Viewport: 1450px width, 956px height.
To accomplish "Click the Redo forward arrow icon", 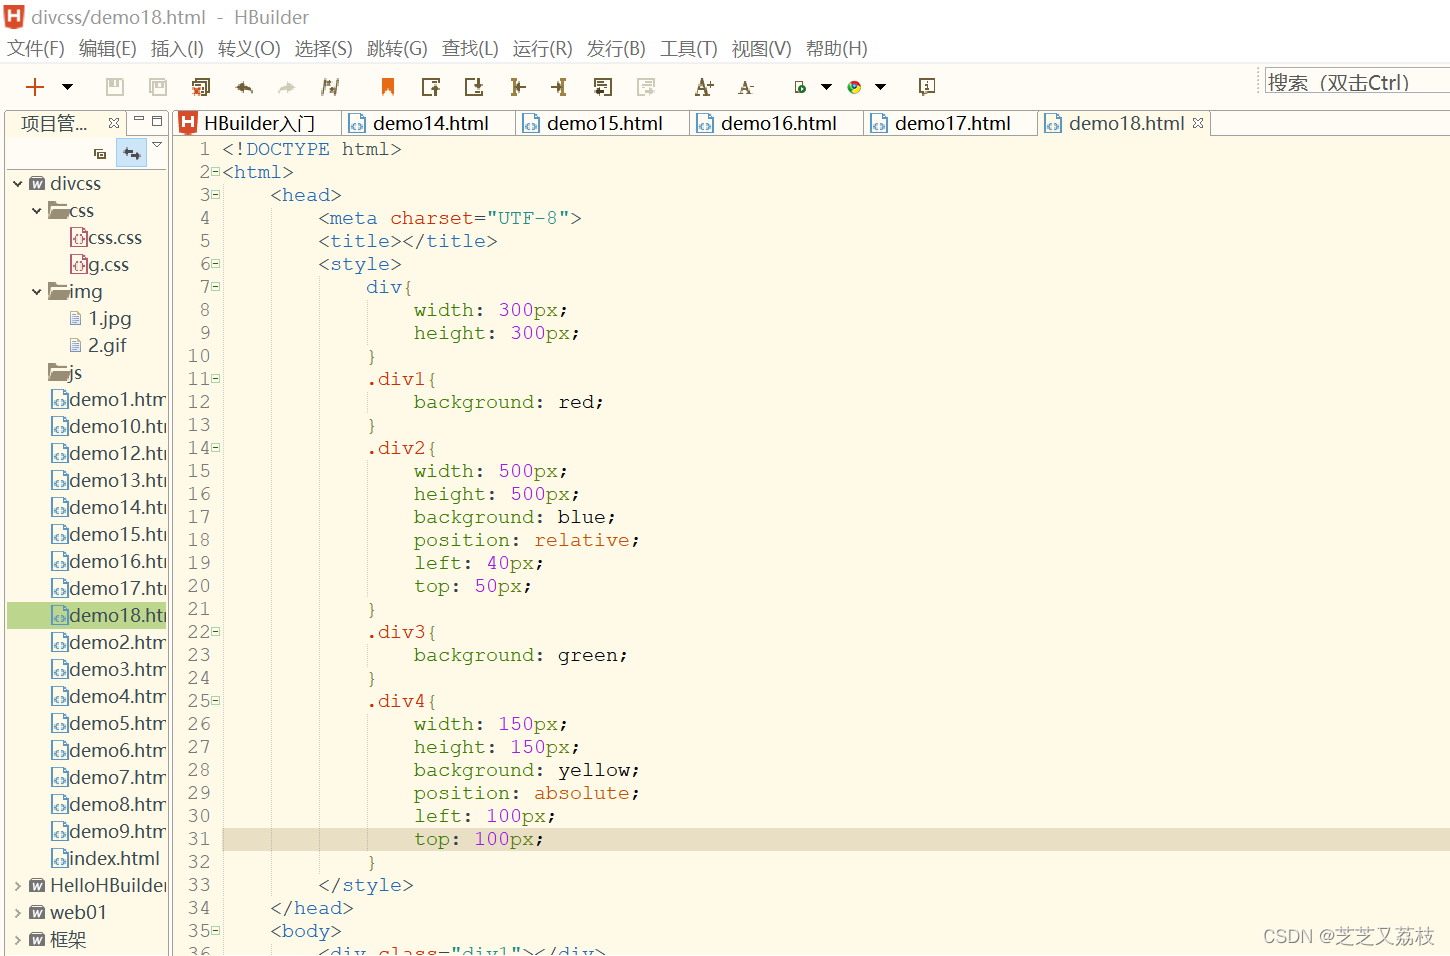I will pos(287,87).
